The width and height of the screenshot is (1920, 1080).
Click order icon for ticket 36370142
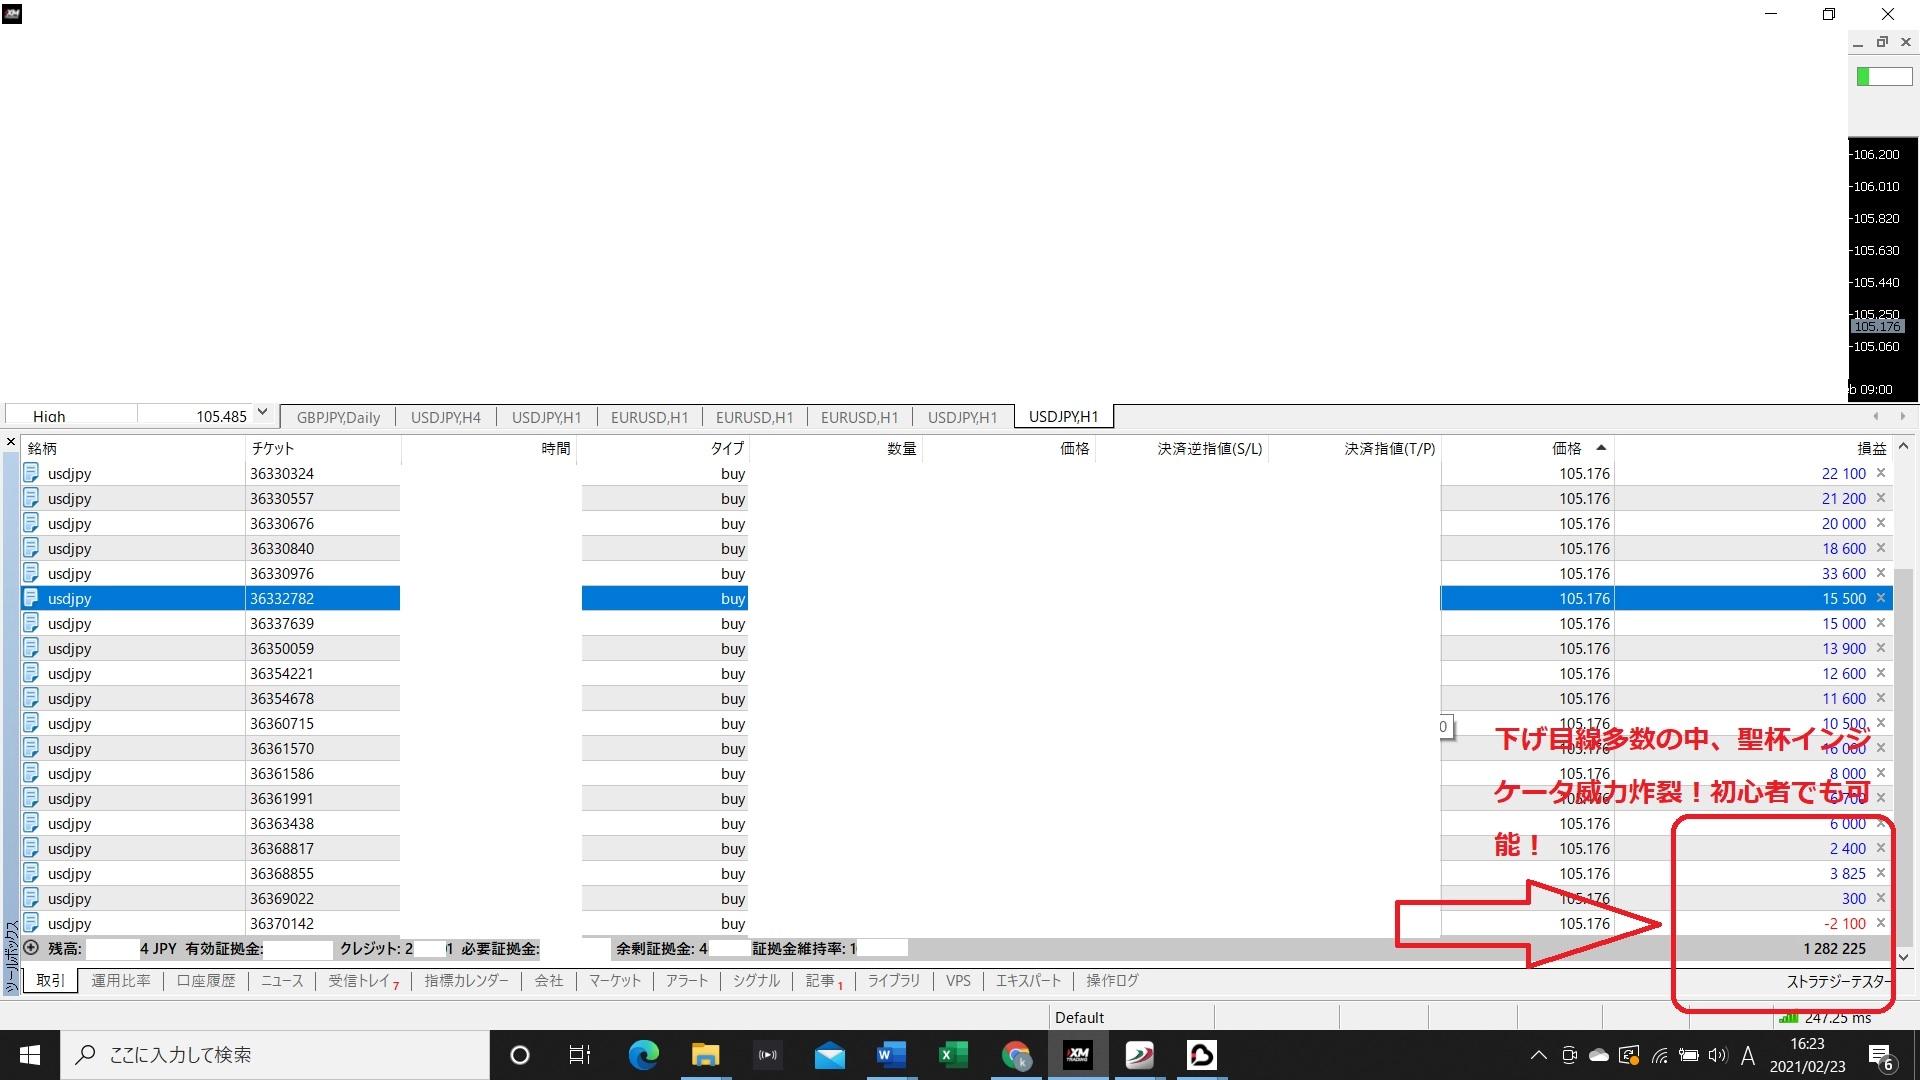[x=31, y=923]
